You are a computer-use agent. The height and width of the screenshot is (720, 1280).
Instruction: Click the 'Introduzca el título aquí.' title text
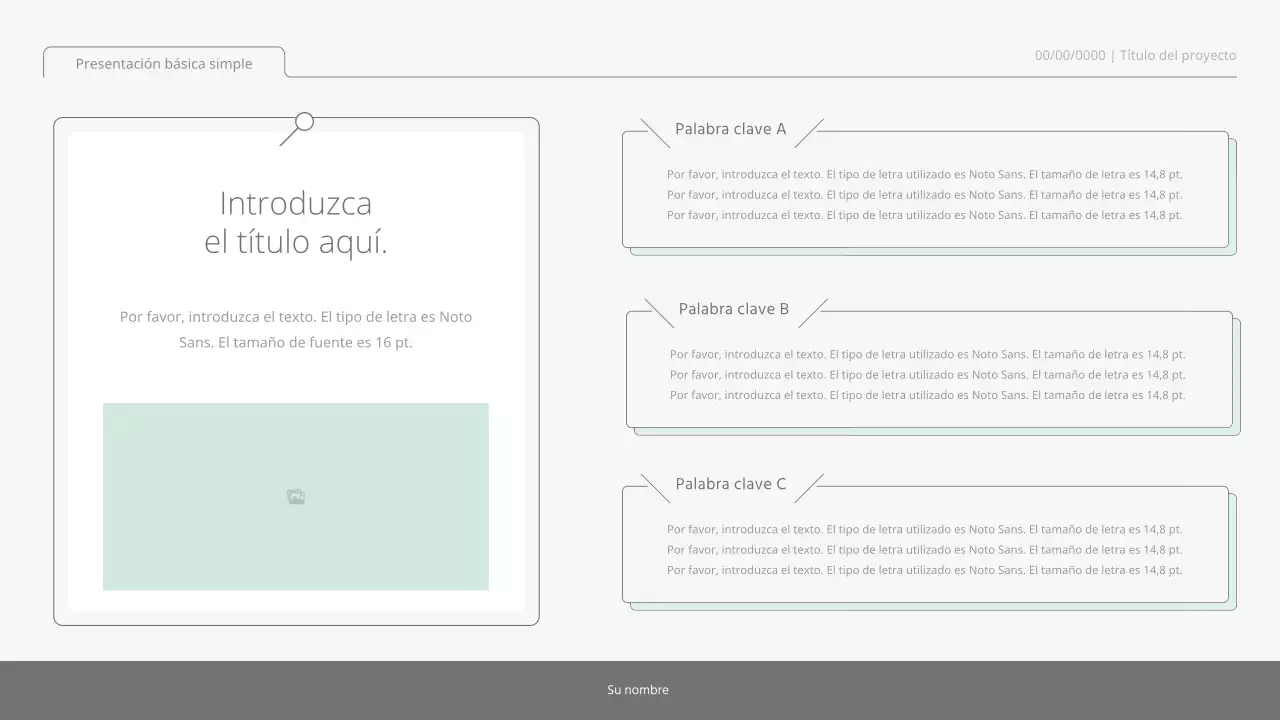click(x=296, y=223)
